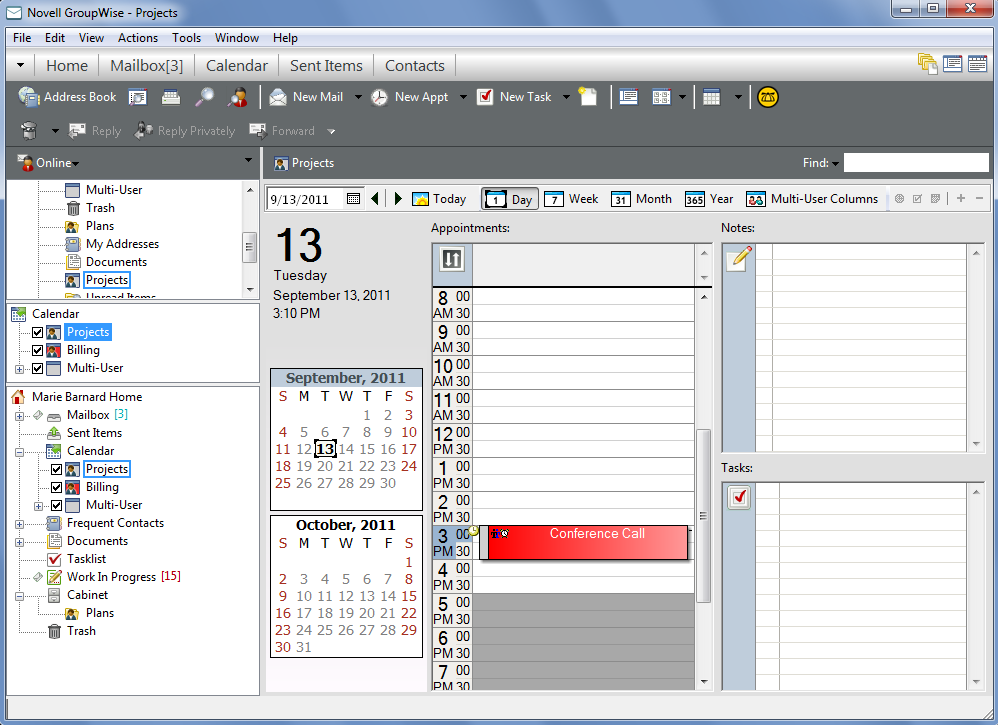998x725 pixels.
Task: Select Plans under Cabinet
Action: pyautogui.click(x=100, y=613)
